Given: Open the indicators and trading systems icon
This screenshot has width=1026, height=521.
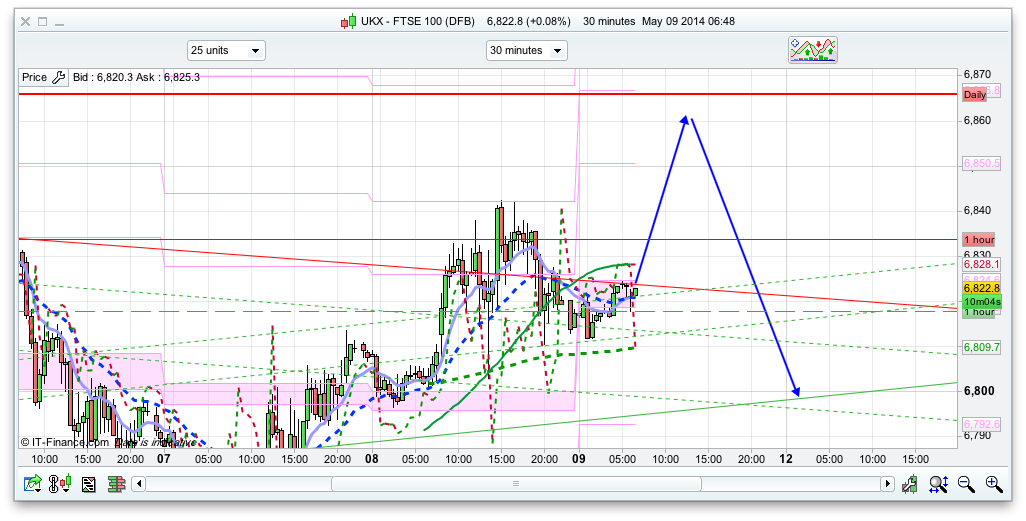Looking at the screenshot, I should [812, 50].
